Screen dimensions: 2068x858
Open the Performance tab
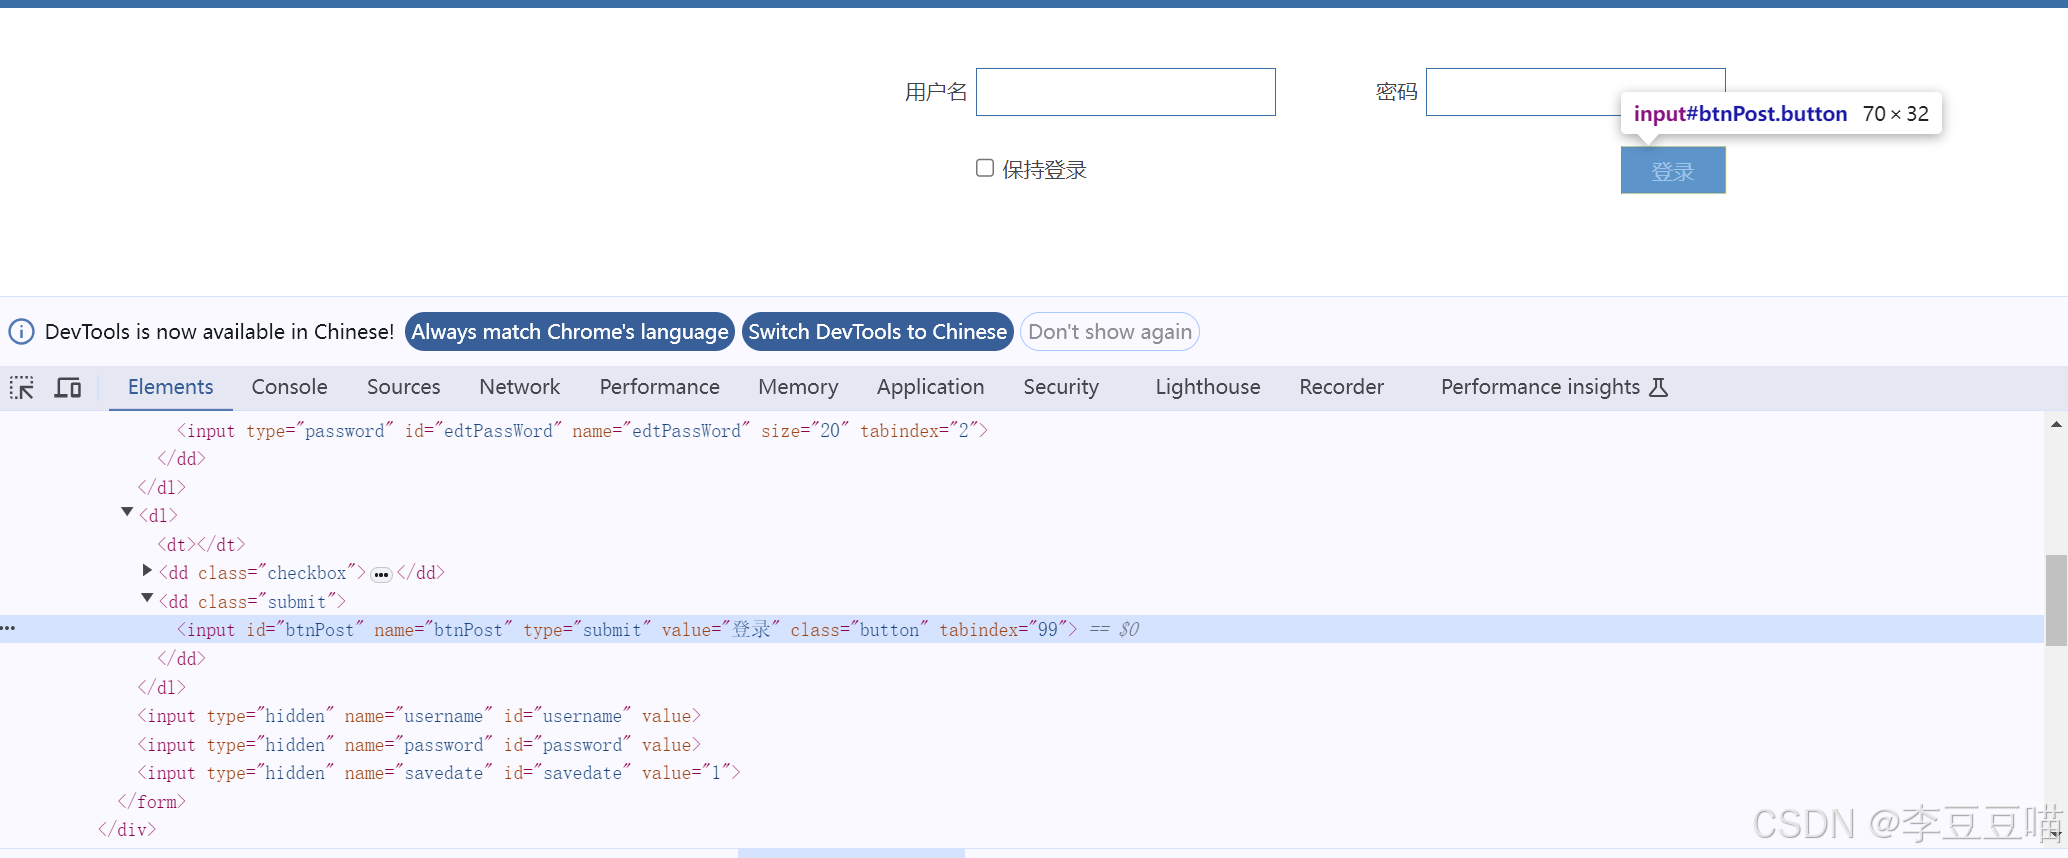660,387
